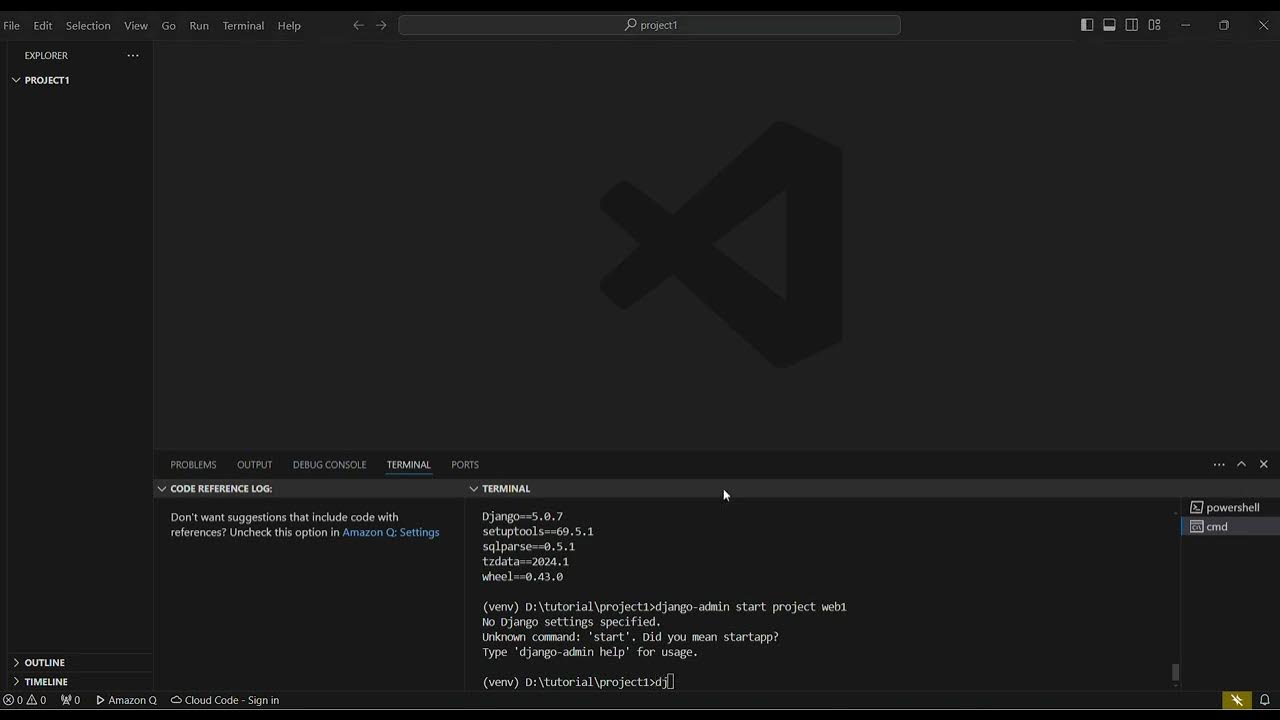Restore down the VS Code window

(x=1224, y=25)
